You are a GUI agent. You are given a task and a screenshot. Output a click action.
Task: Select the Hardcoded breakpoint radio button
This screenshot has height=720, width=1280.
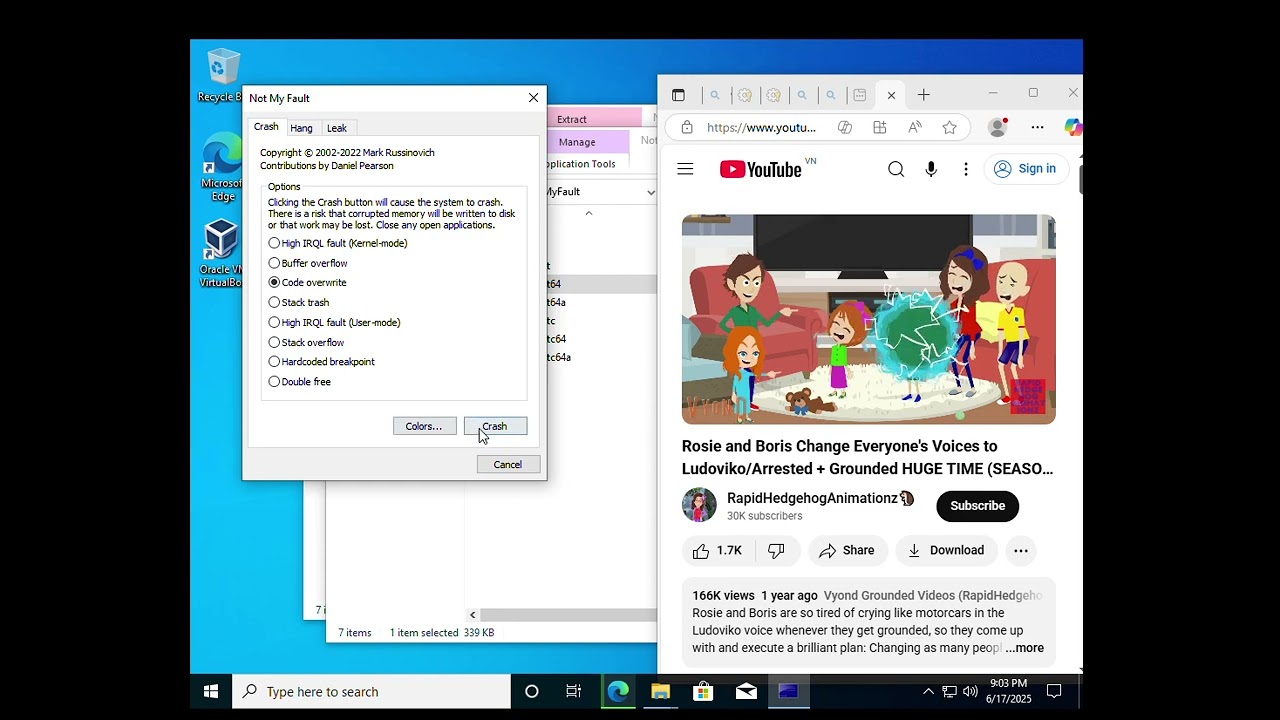pyautogui.click(x=322, y=362)
